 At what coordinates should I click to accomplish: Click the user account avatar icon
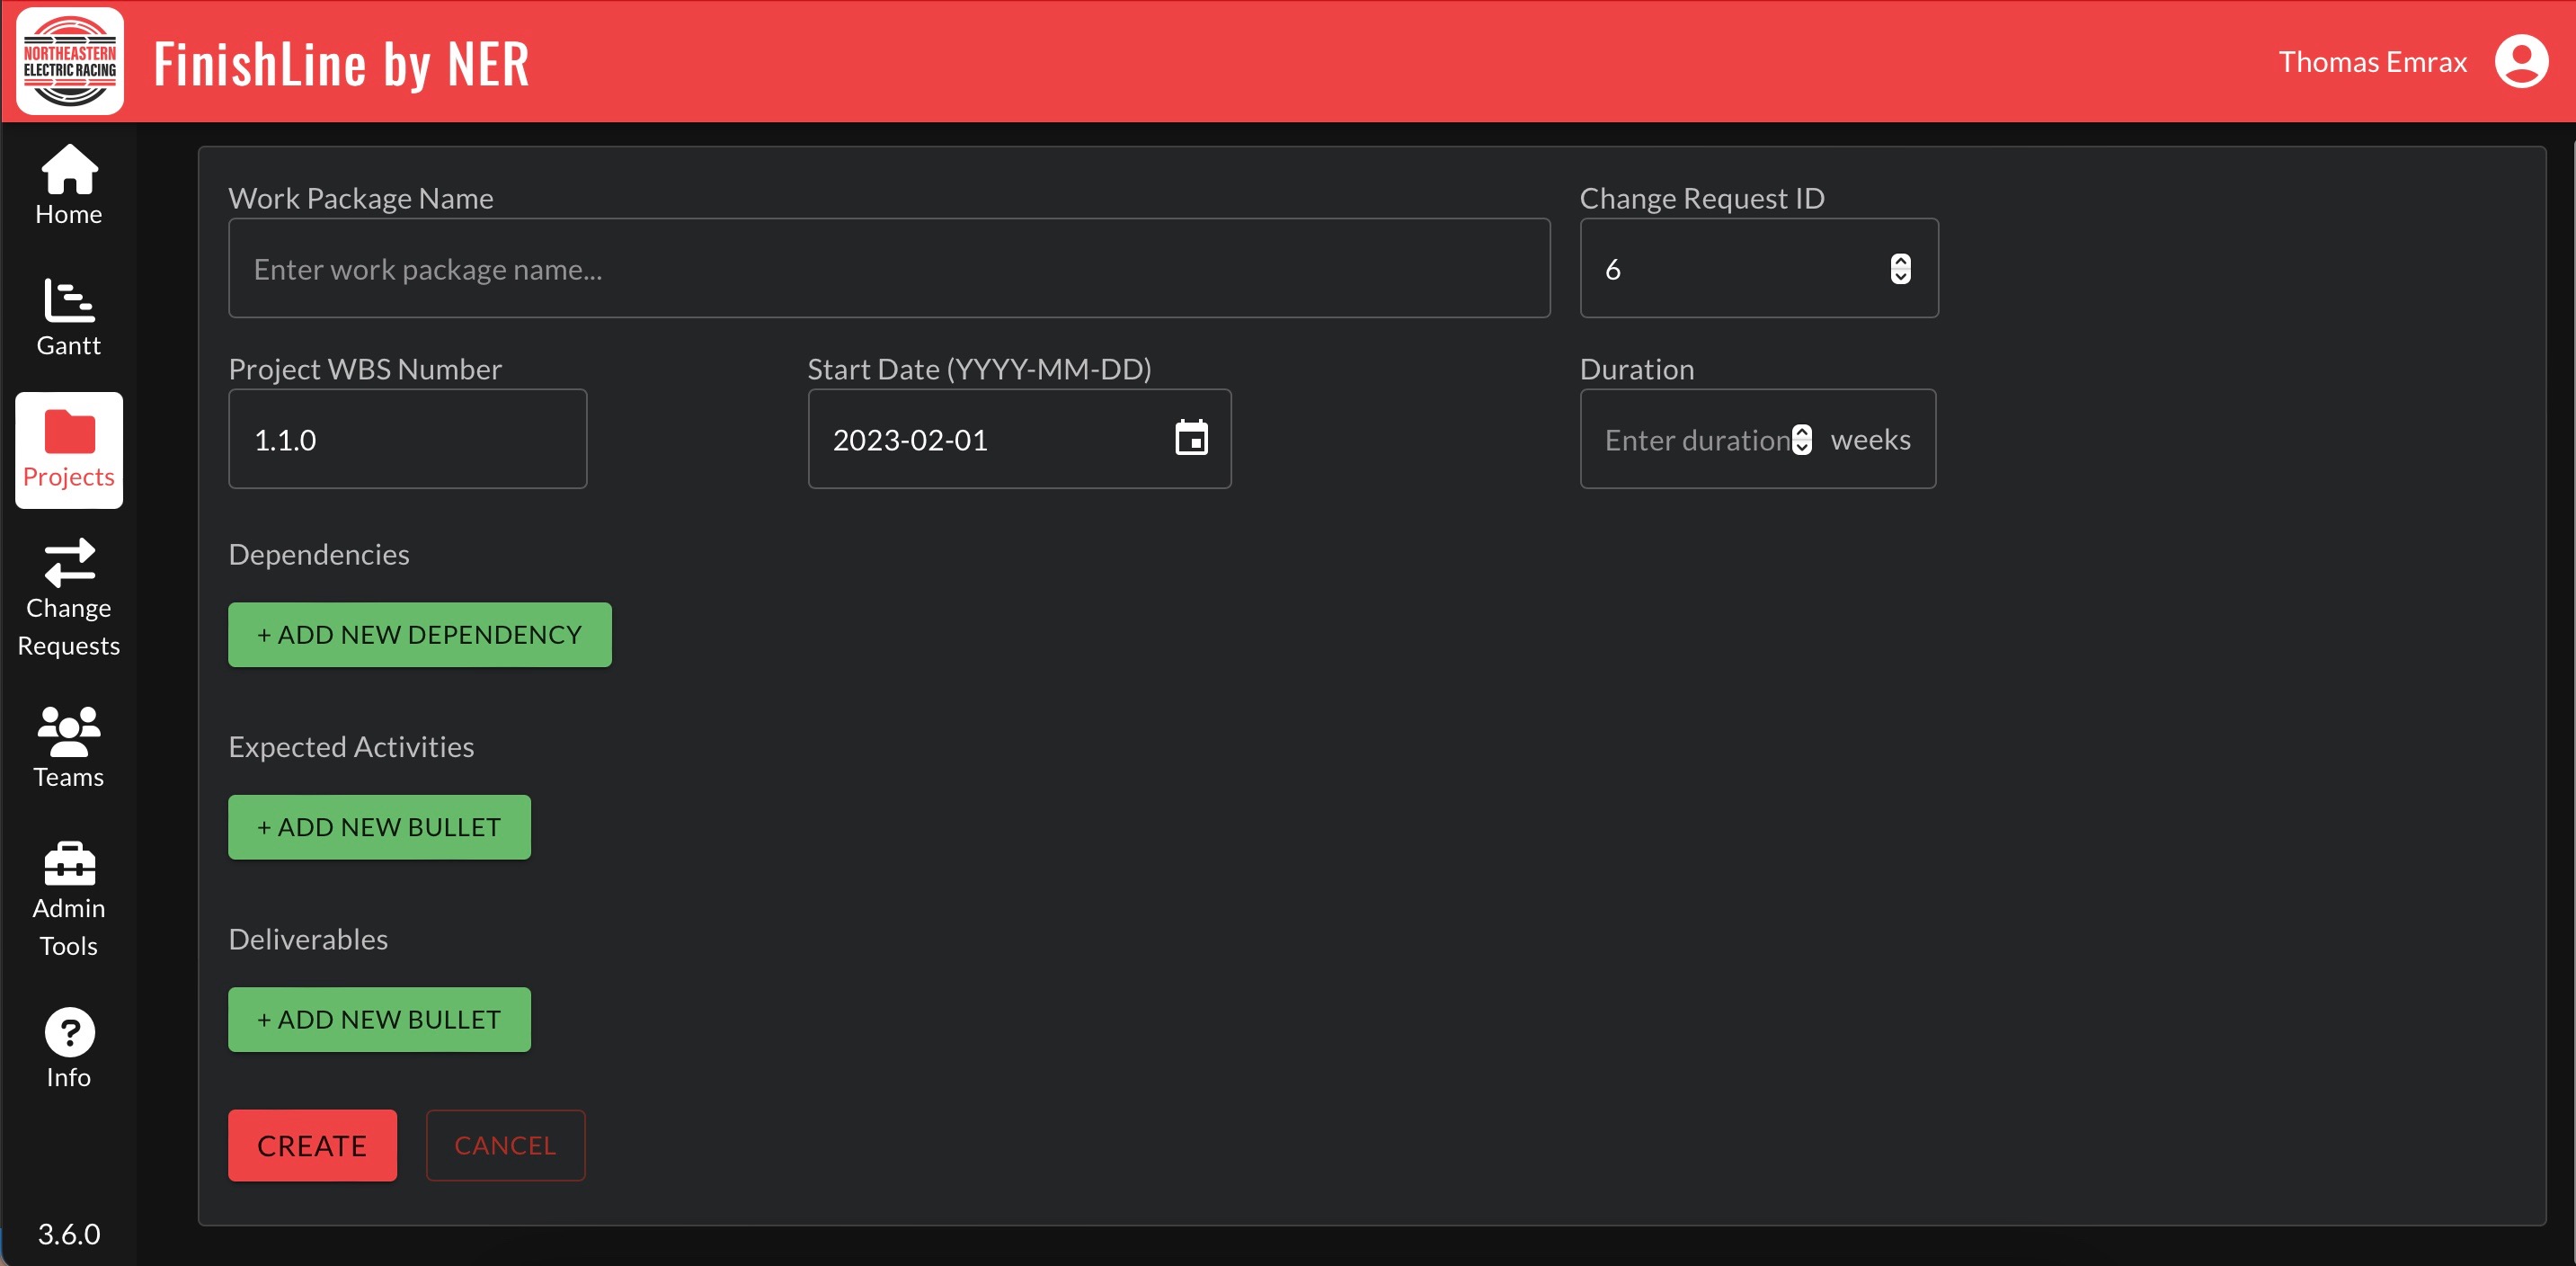click(2520, 62)
